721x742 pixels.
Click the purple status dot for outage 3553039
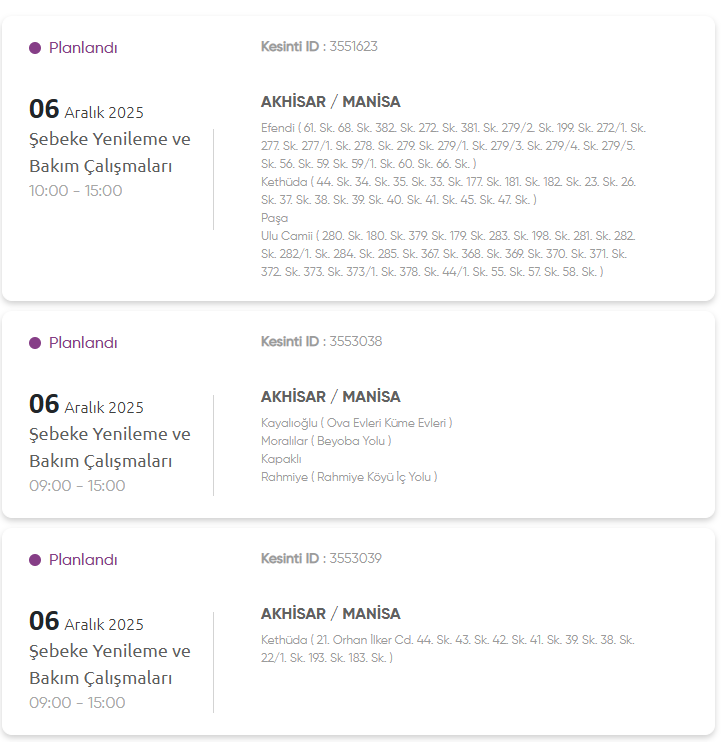click(35, 560)
